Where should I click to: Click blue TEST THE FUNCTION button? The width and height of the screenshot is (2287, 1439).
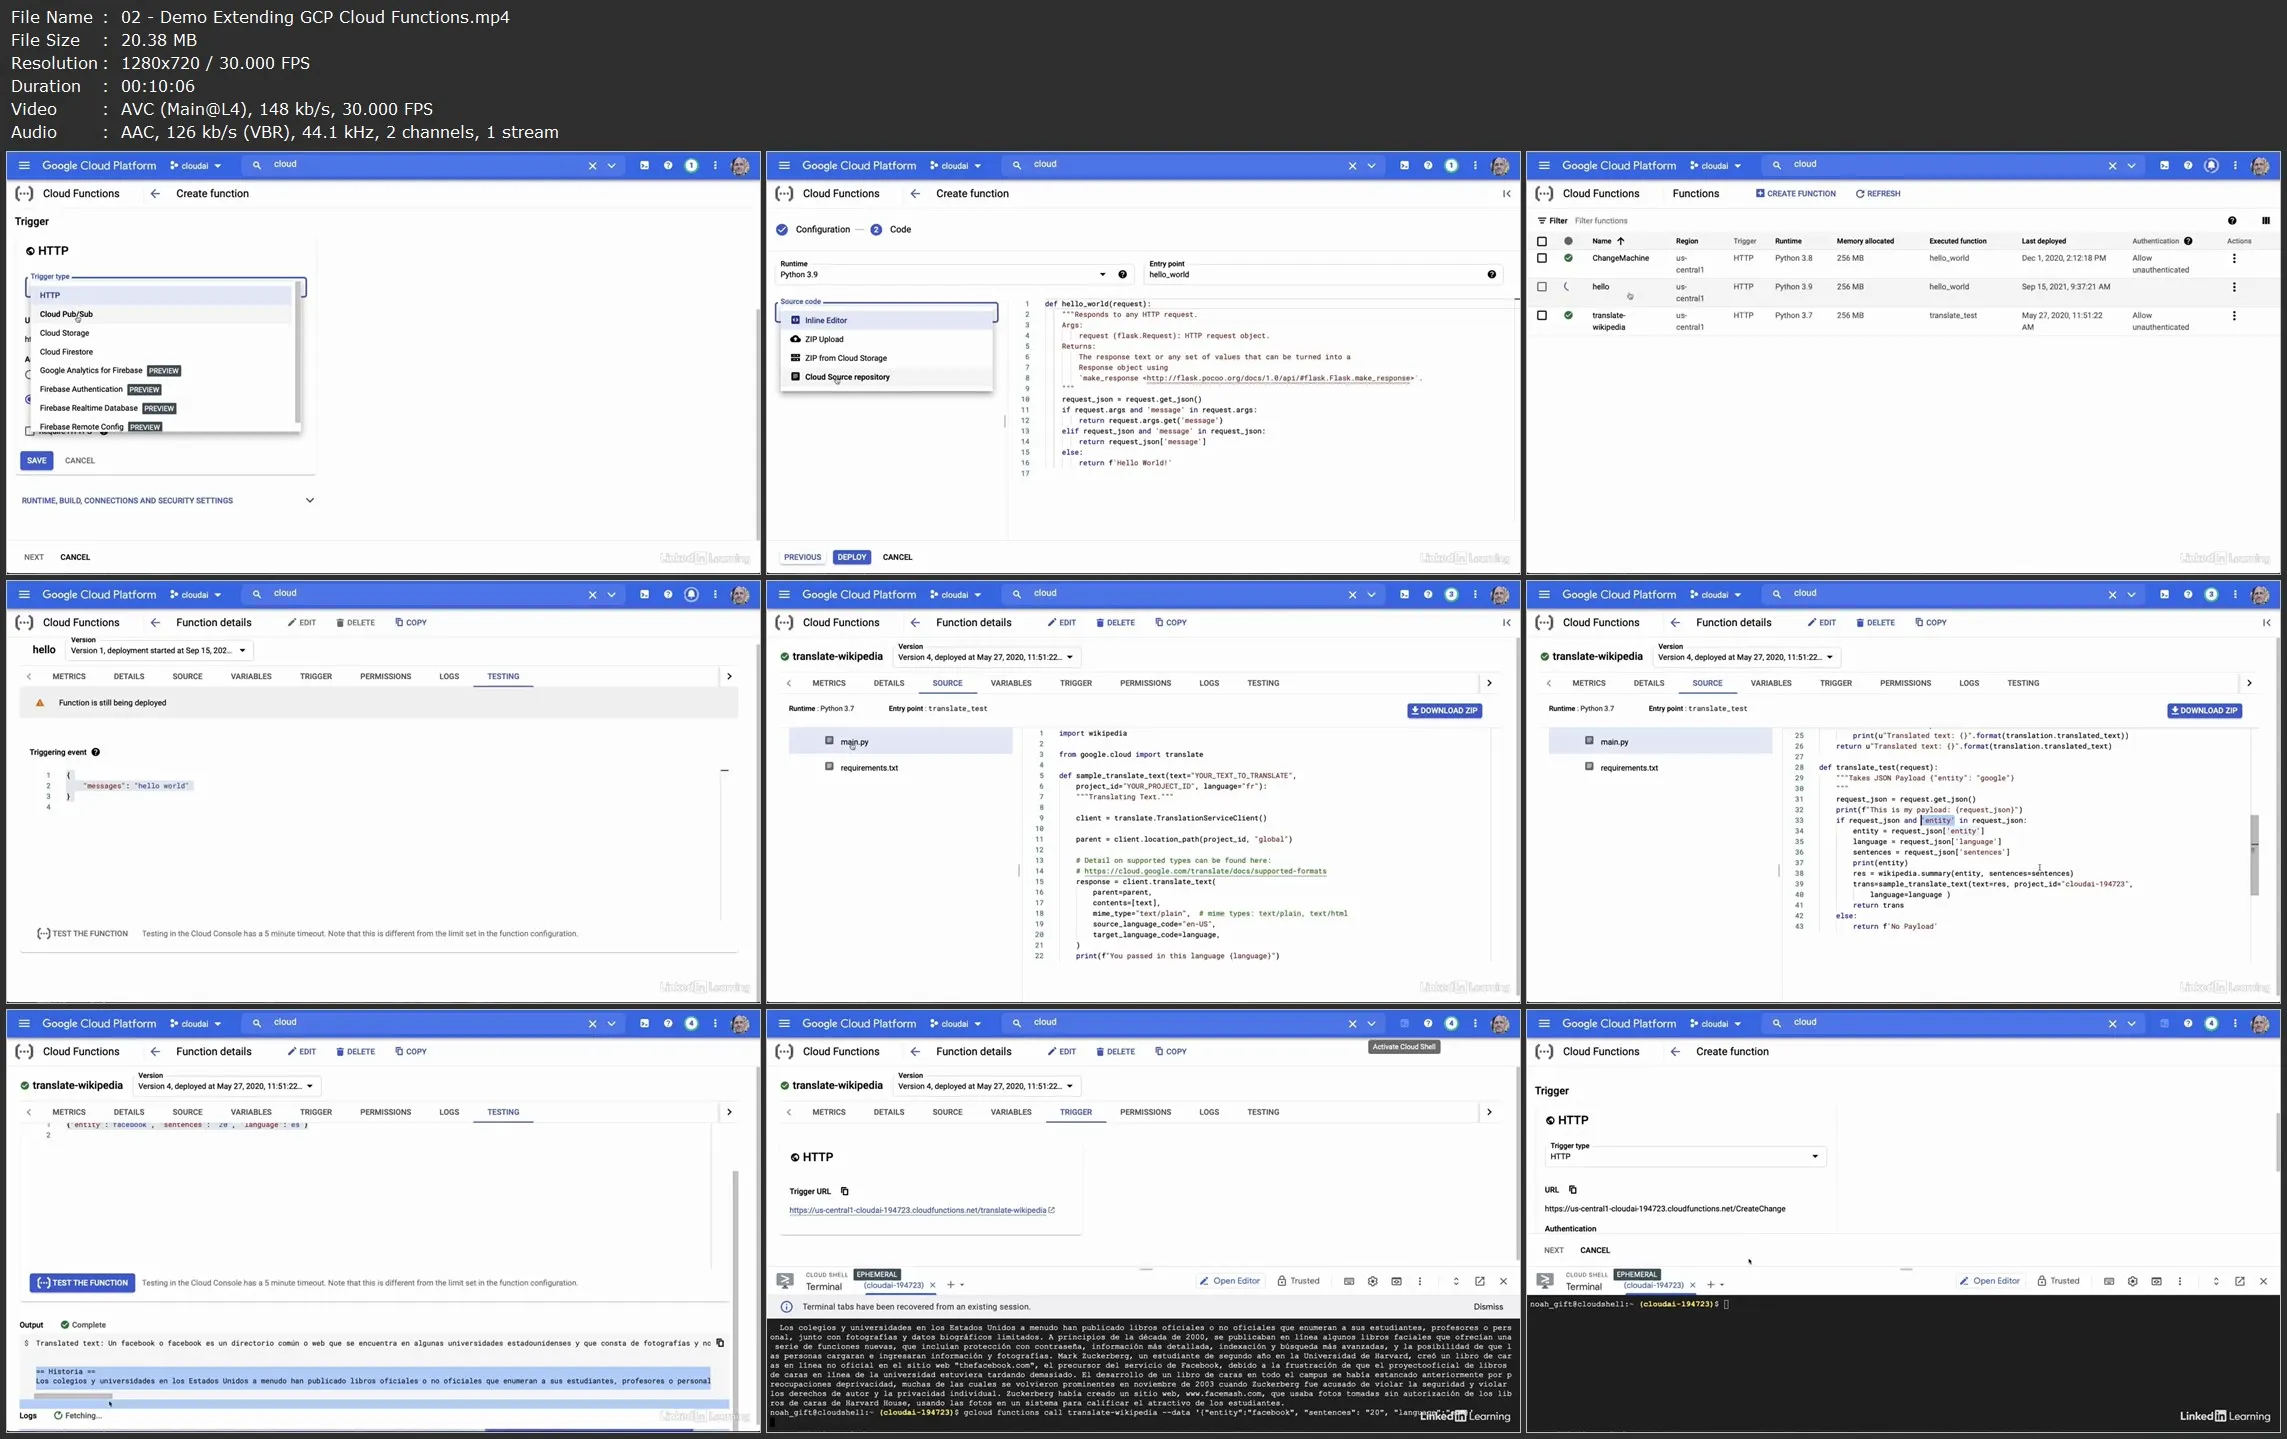(82, 1283)
